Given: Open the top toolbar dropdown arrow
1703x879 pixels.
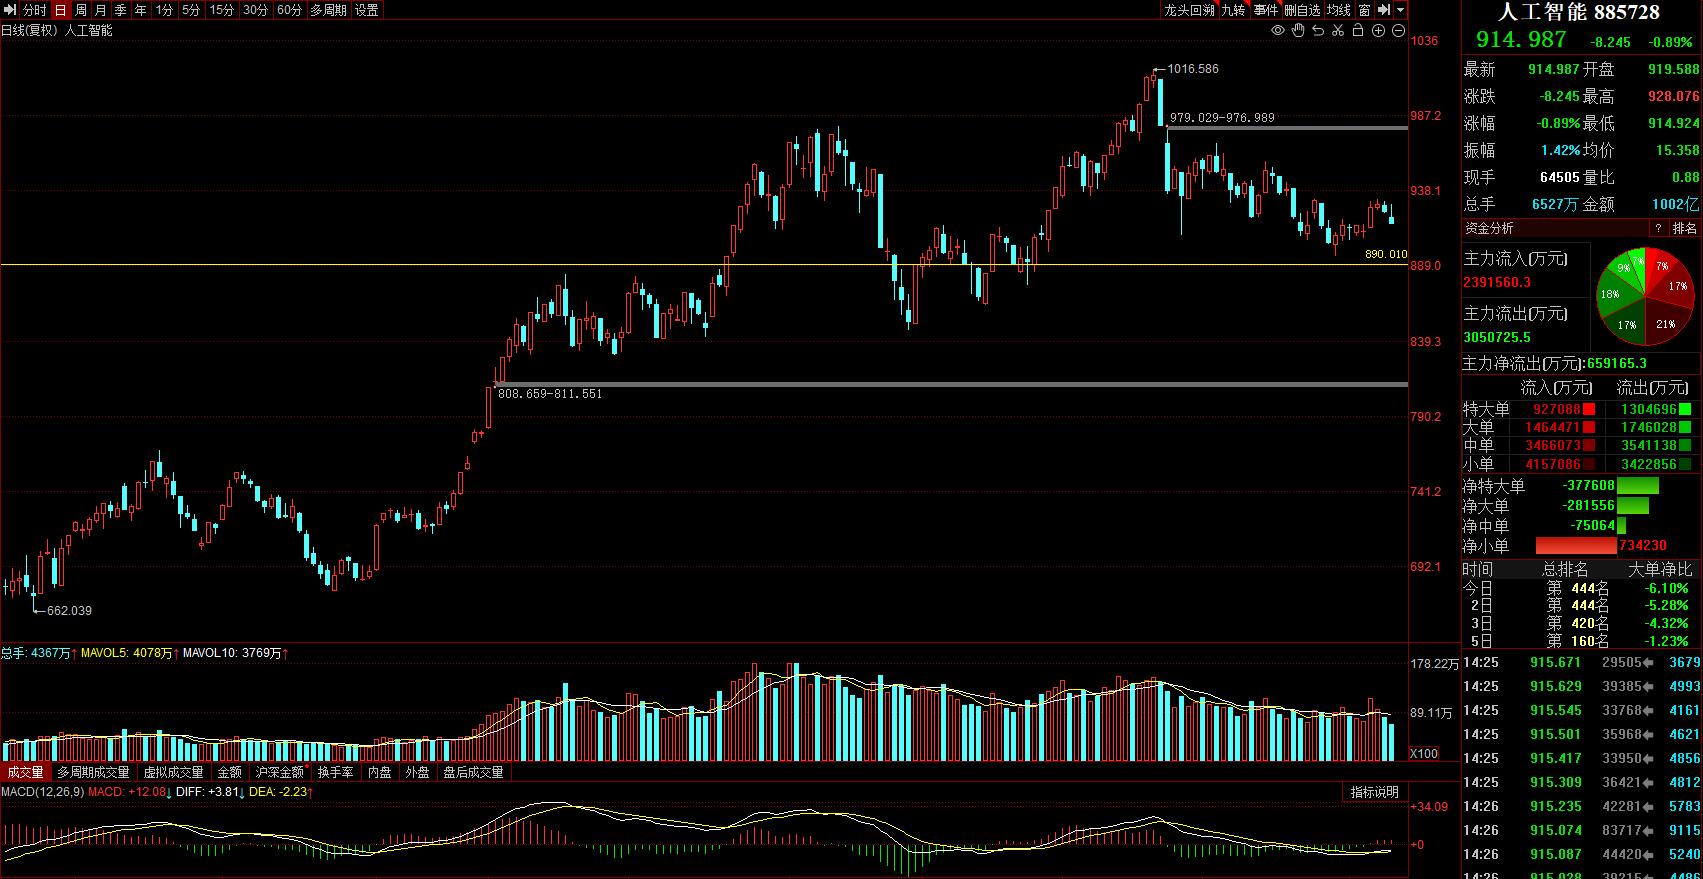Looking at the screenshot, I should tap(1401, 10).
